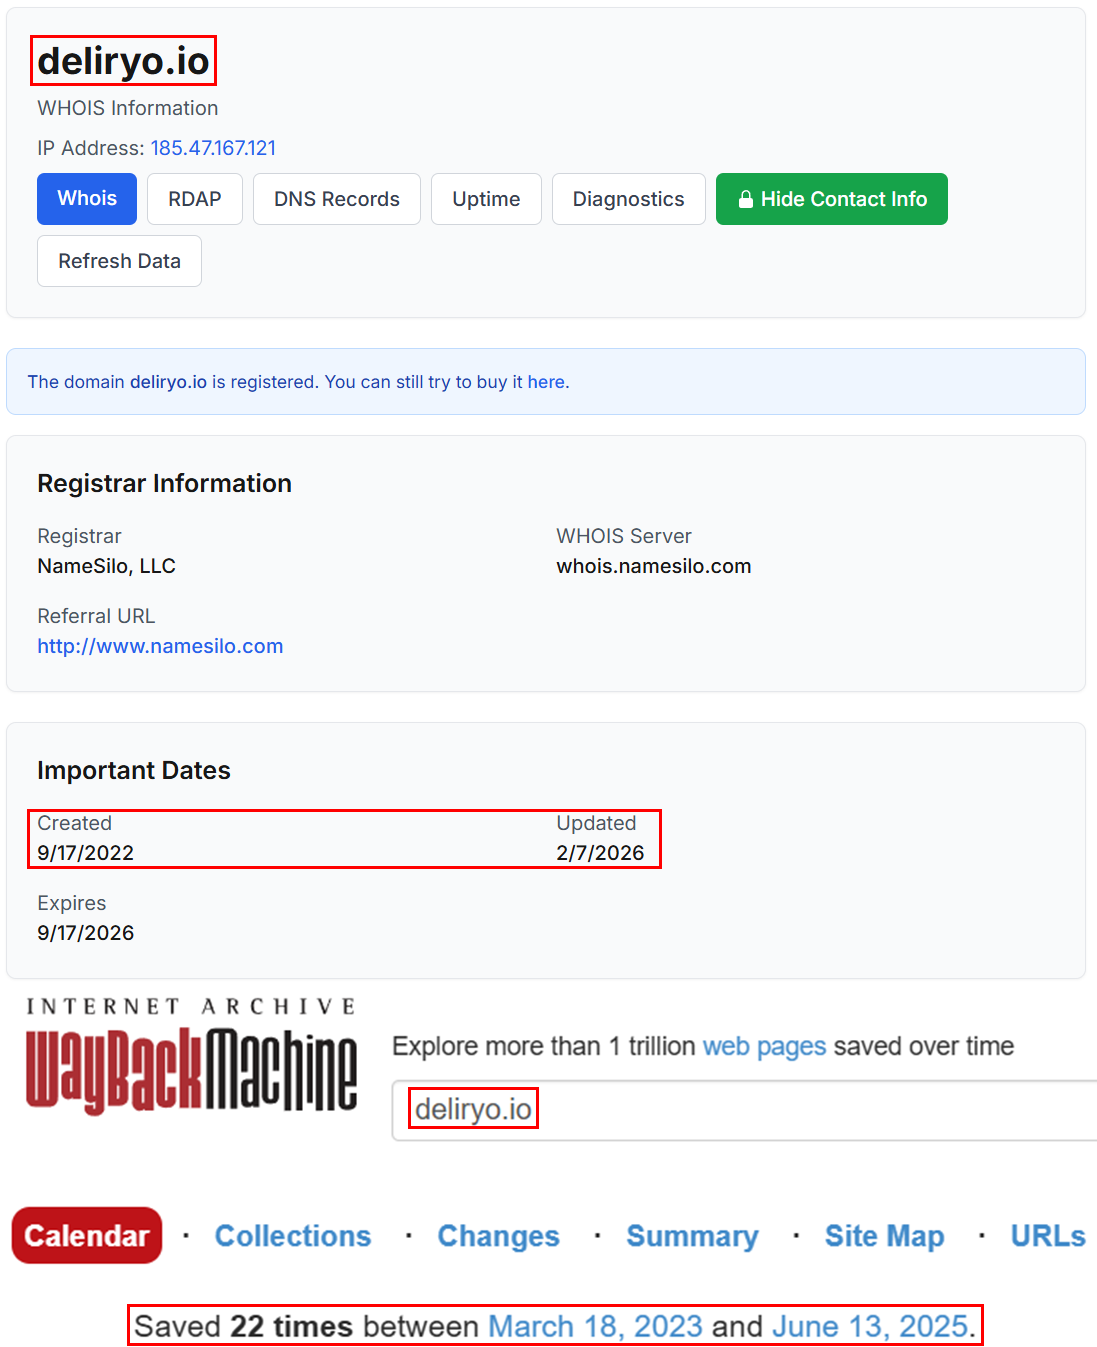Select the Whois tab
The height and width of the screenshot is (1347, 1097).
click(x=86, y=199)
